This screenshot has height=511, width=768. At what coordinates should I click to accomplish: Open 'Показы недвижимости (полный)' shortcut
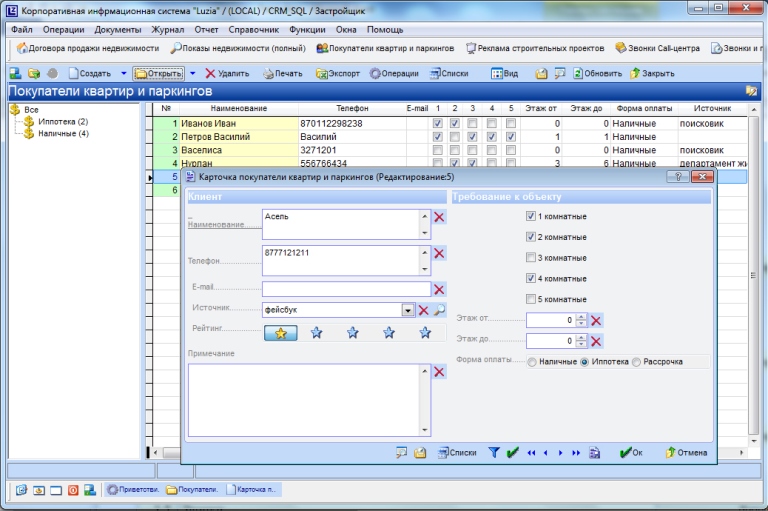point(238,48)
